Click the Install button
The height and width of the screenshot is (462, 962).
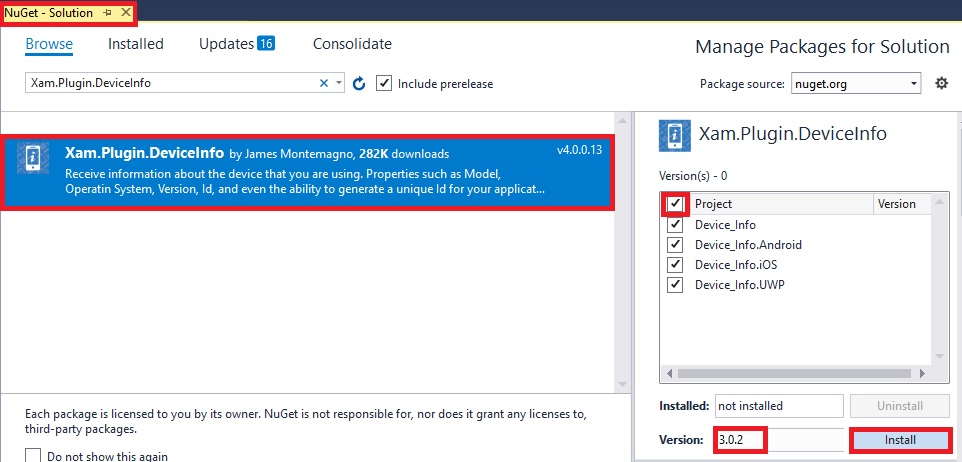click(x=900, y=440)
